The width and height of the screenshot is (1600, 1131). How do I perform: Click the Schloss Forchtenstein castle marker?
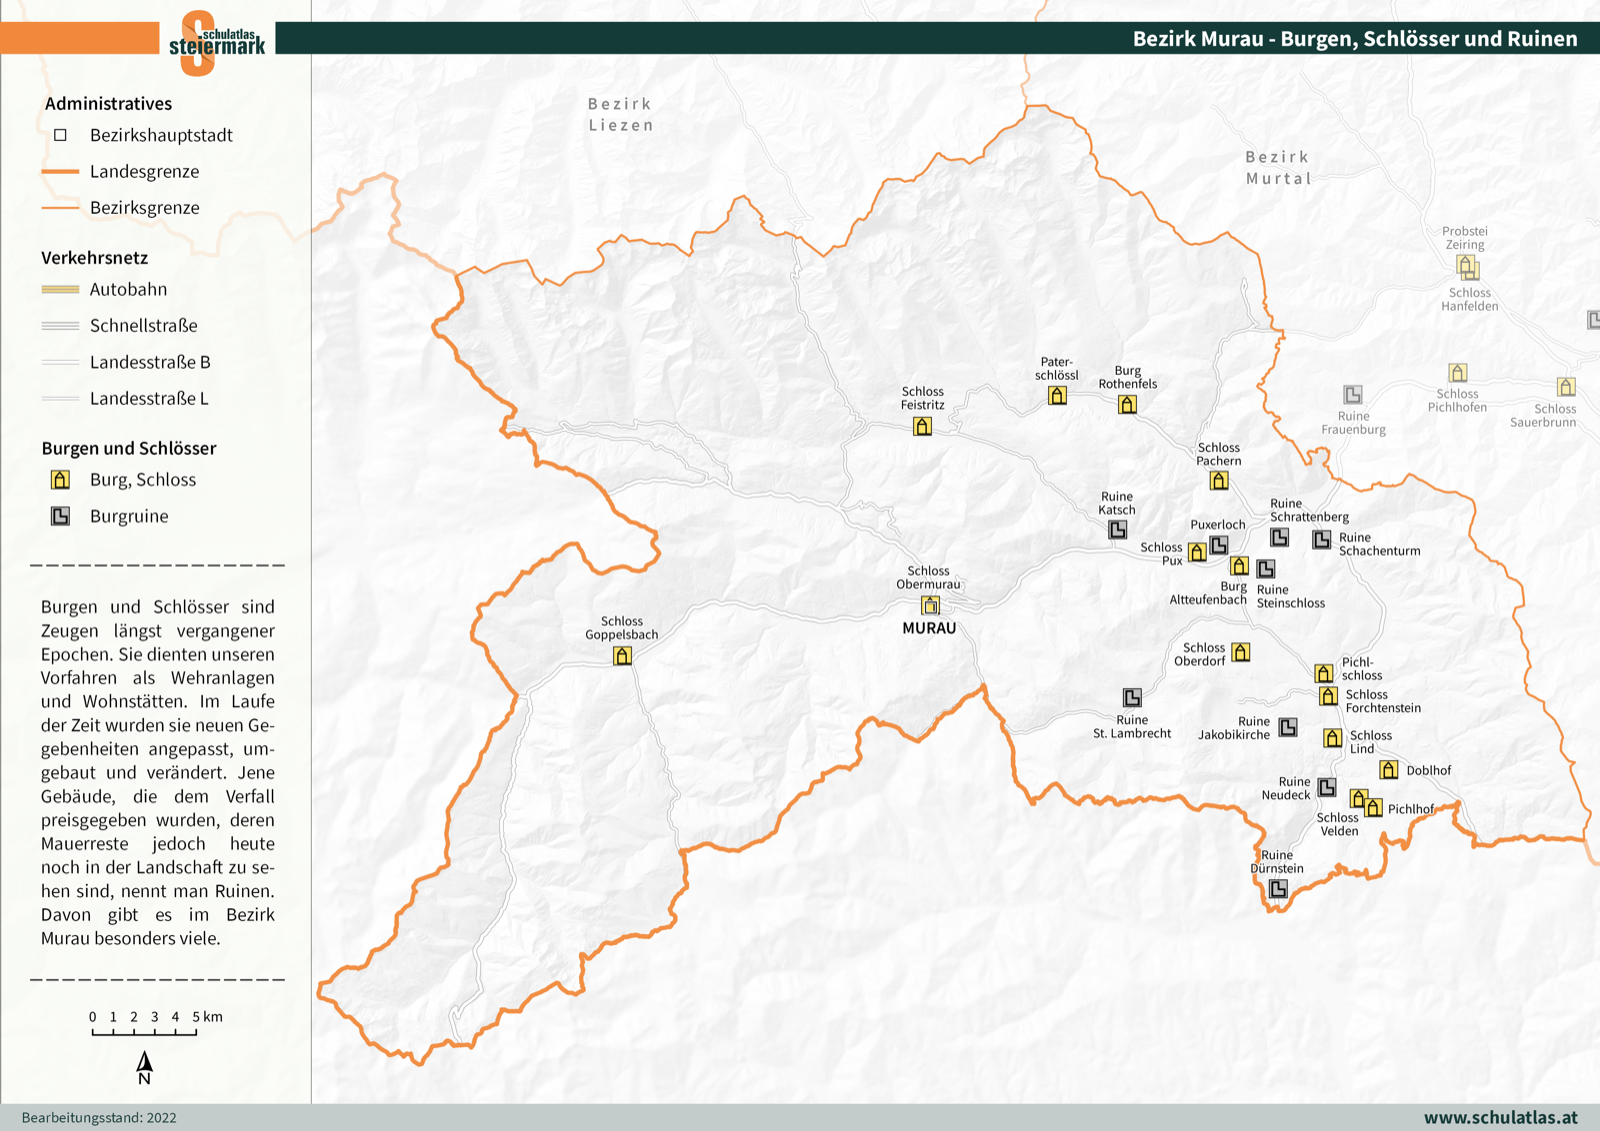(x=1328, y=696)
